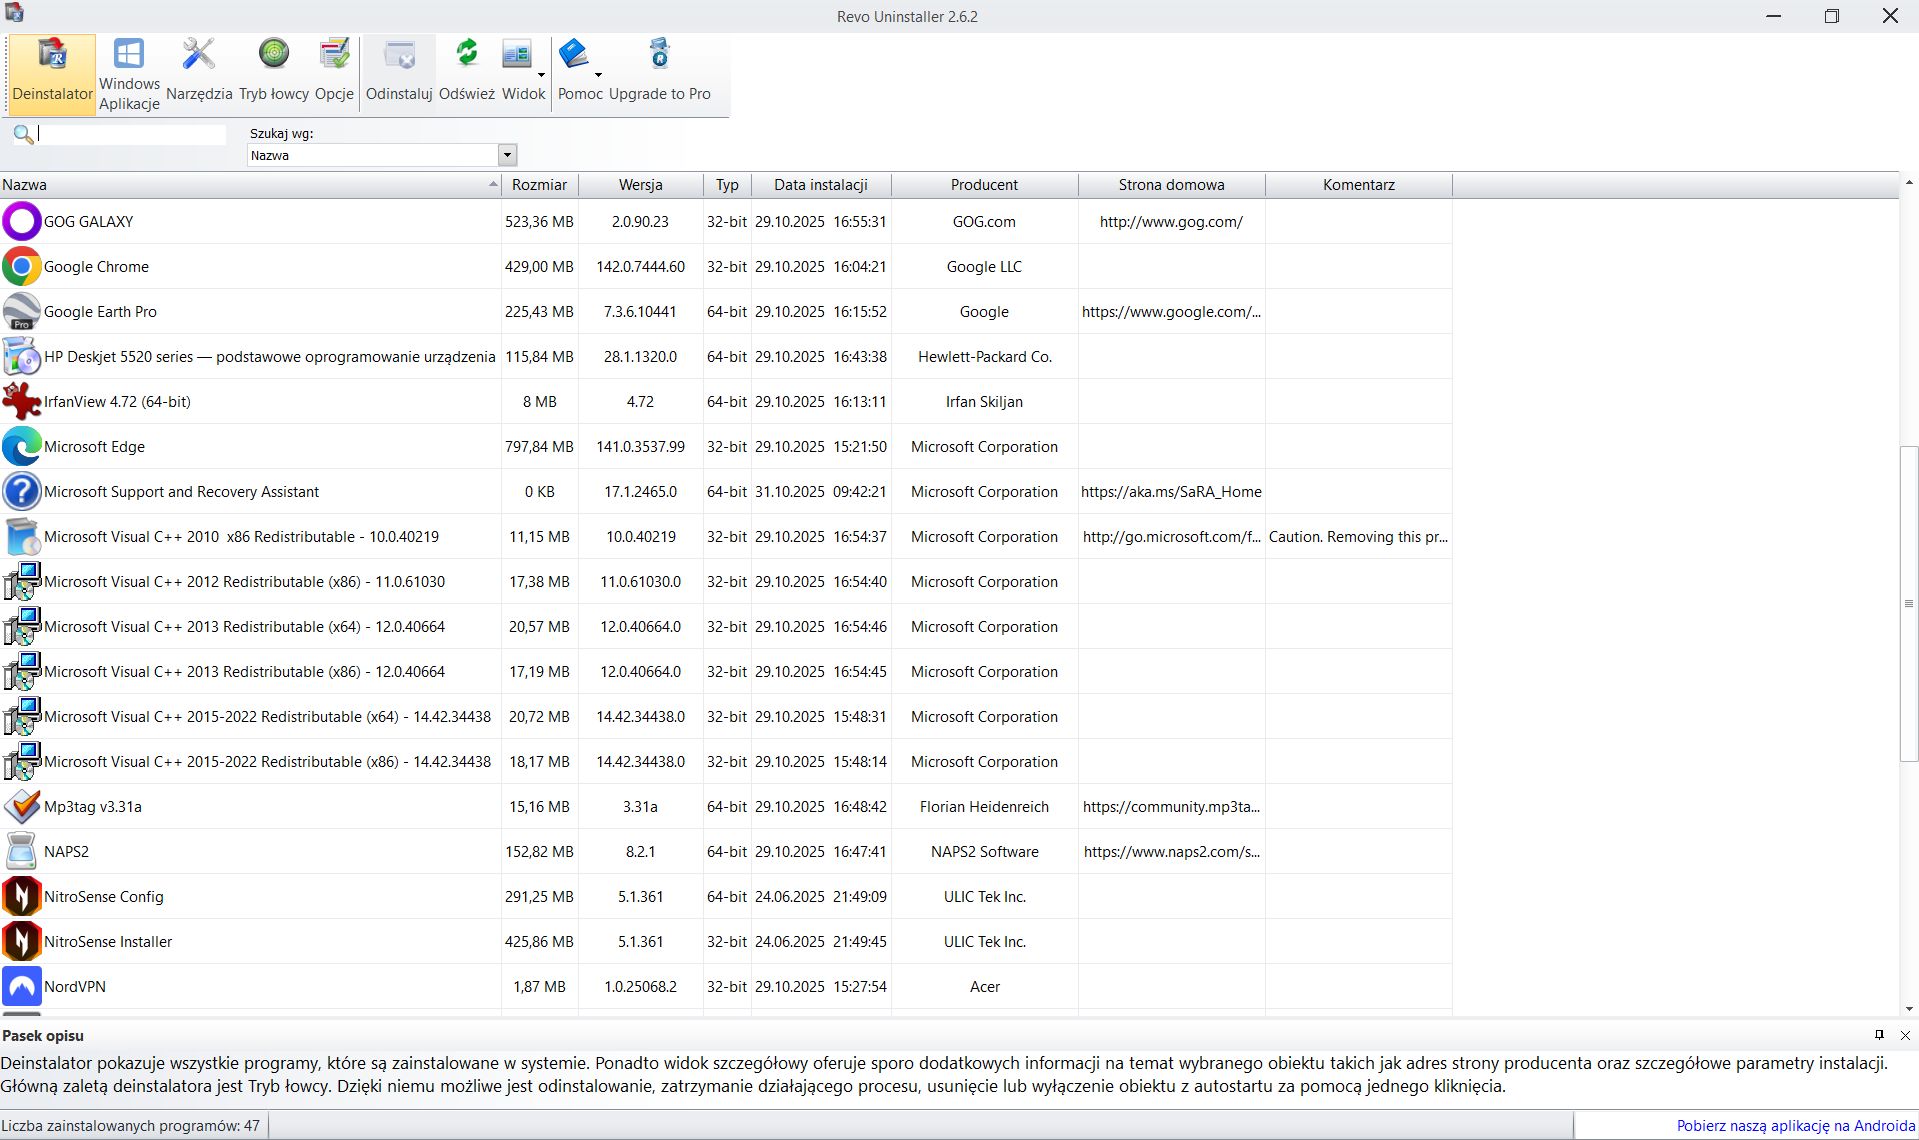Expand the Widok dropdown arrow
Screen dimensions: 1919x1140
(x=542, y=74)
